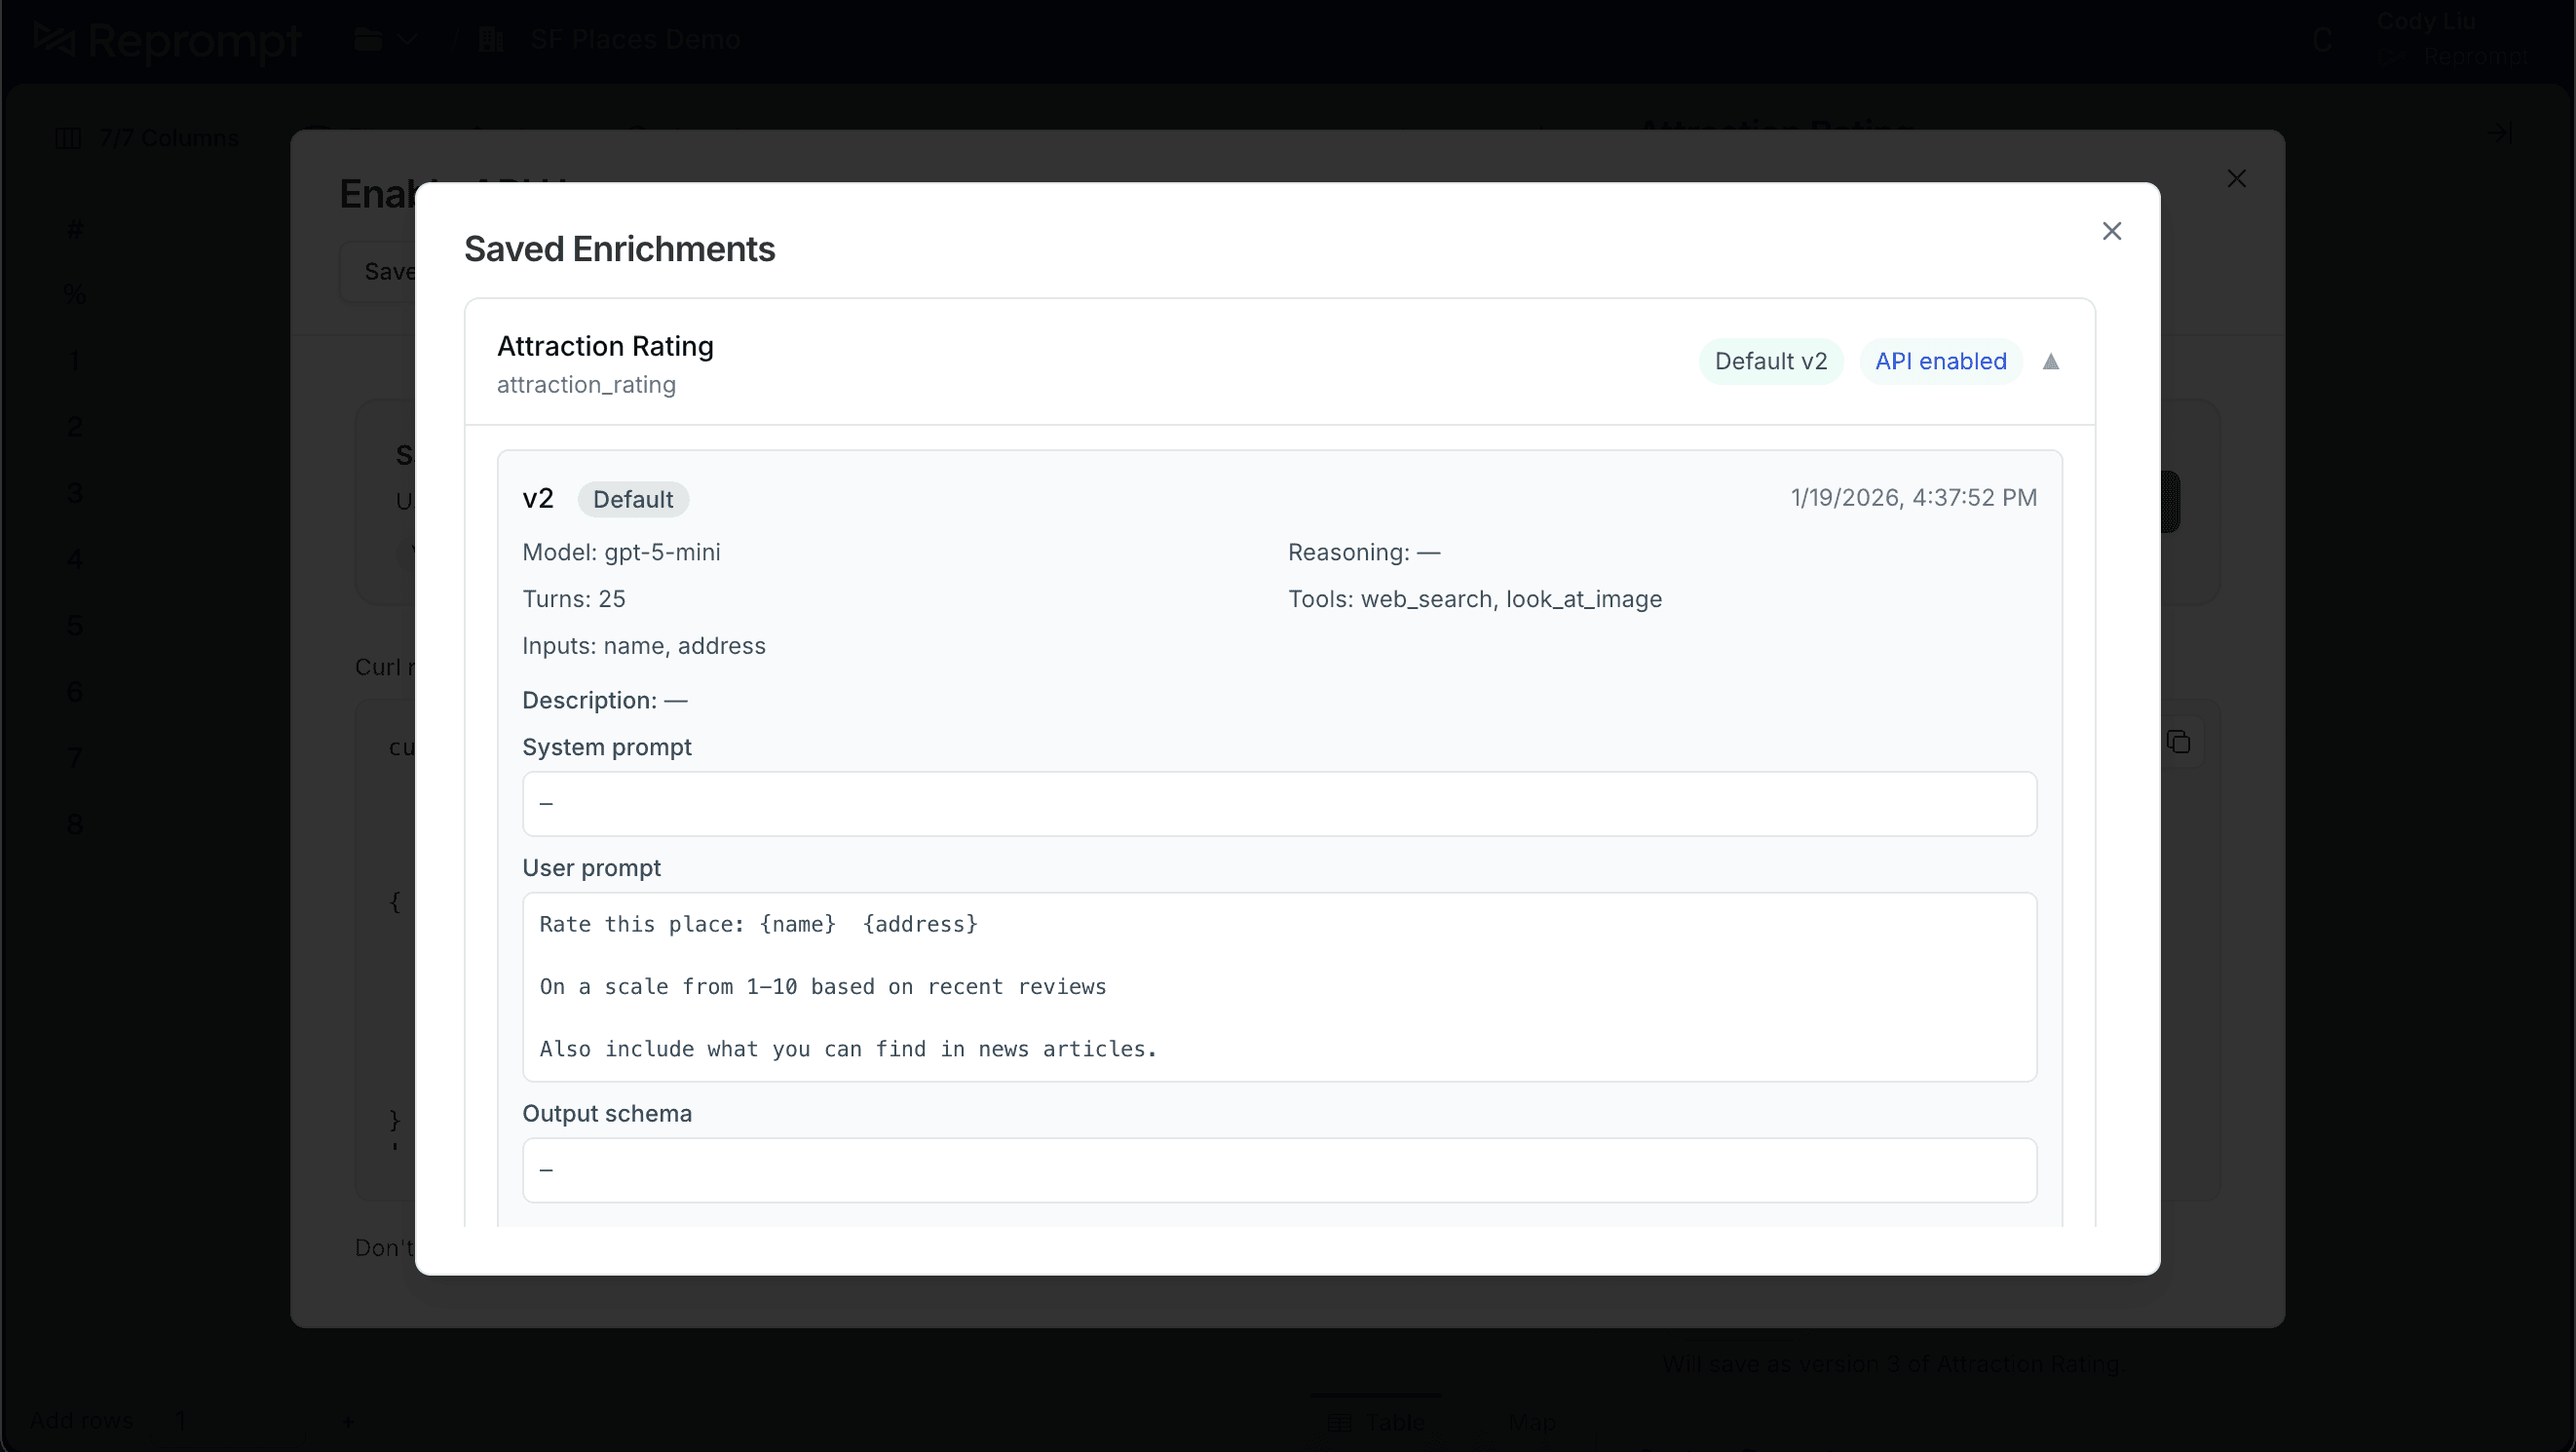Click the folder icon in the top bar
This screenshot has width=2576, height=1452.
tap(367, 40)
